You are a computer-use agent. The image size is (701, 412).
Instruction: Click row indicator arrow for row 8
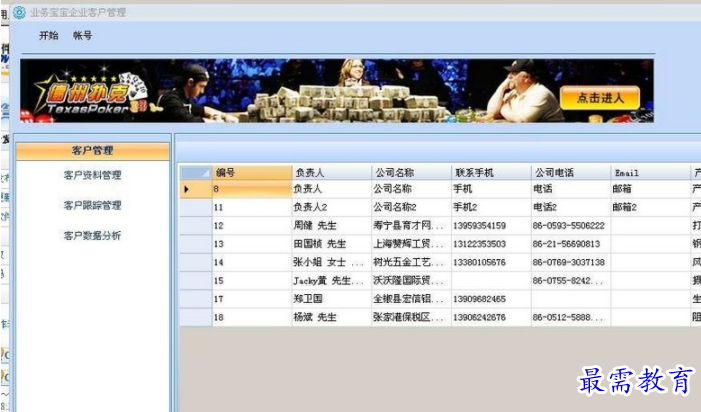click(196, 189)
